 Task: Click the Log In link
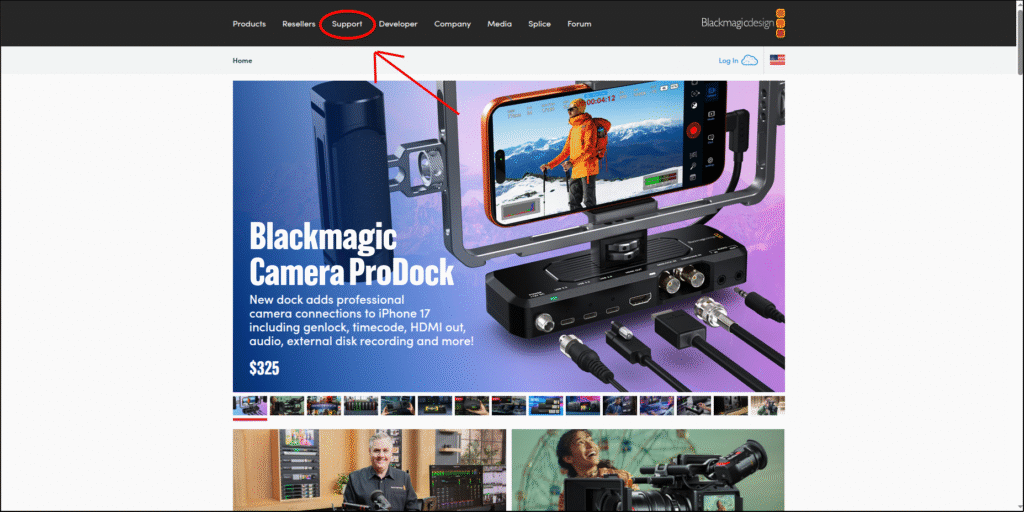(x=728, y=60)
